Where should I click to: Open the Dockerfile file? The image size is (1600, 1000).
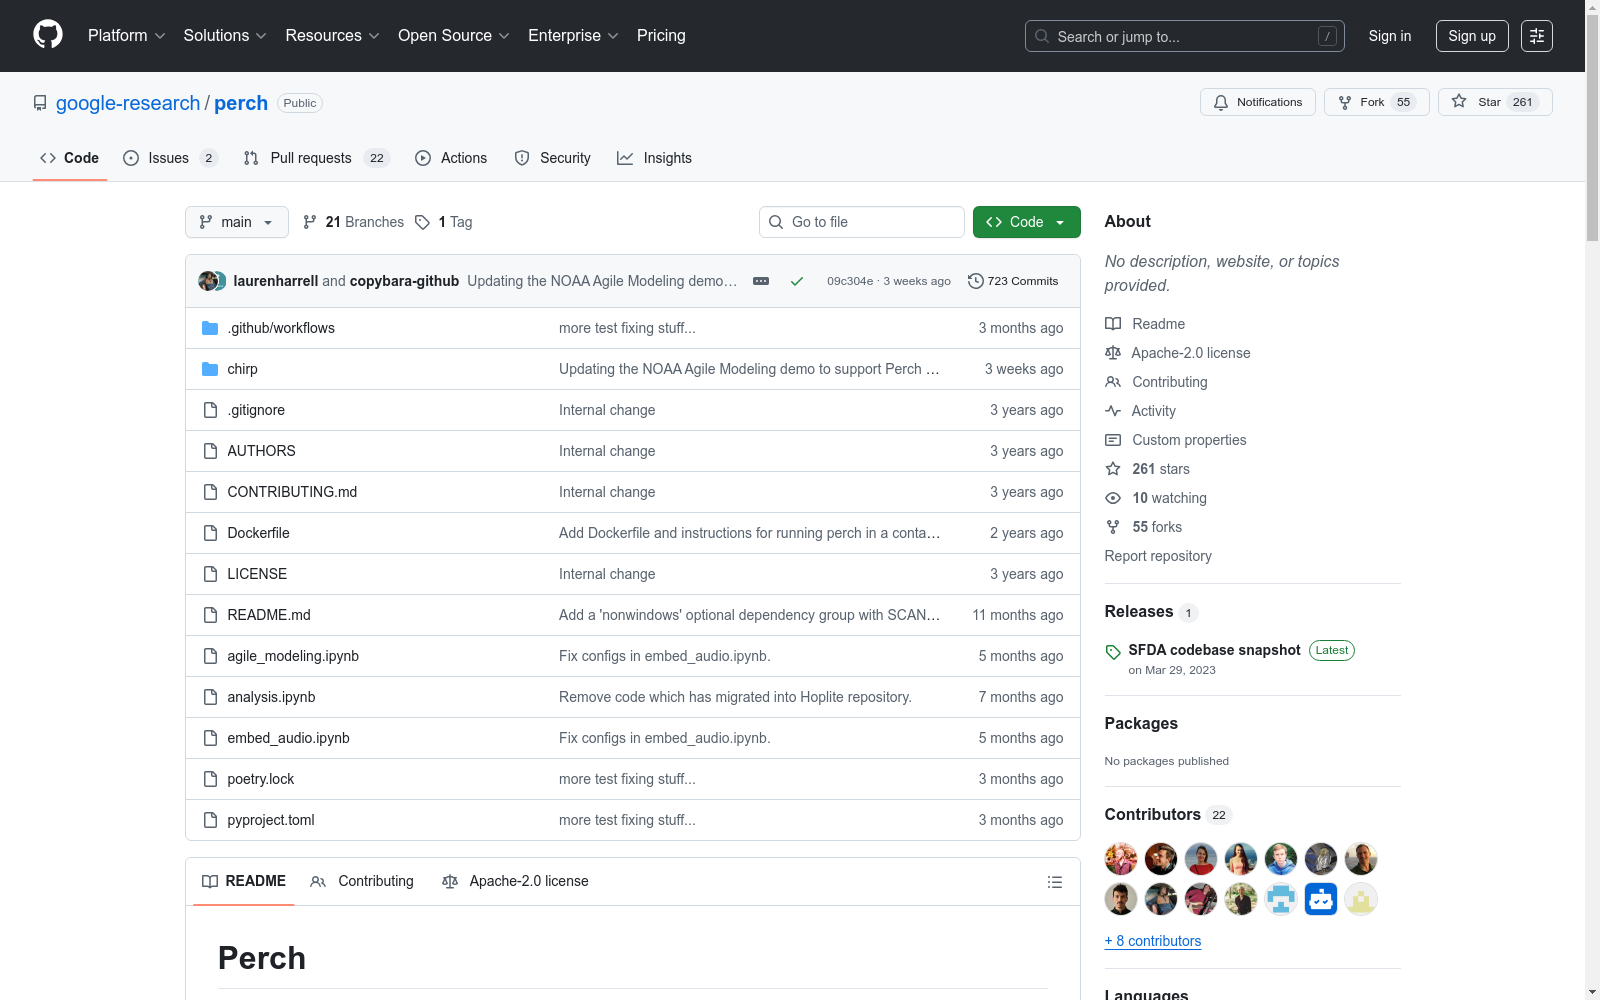pos(258,533)
